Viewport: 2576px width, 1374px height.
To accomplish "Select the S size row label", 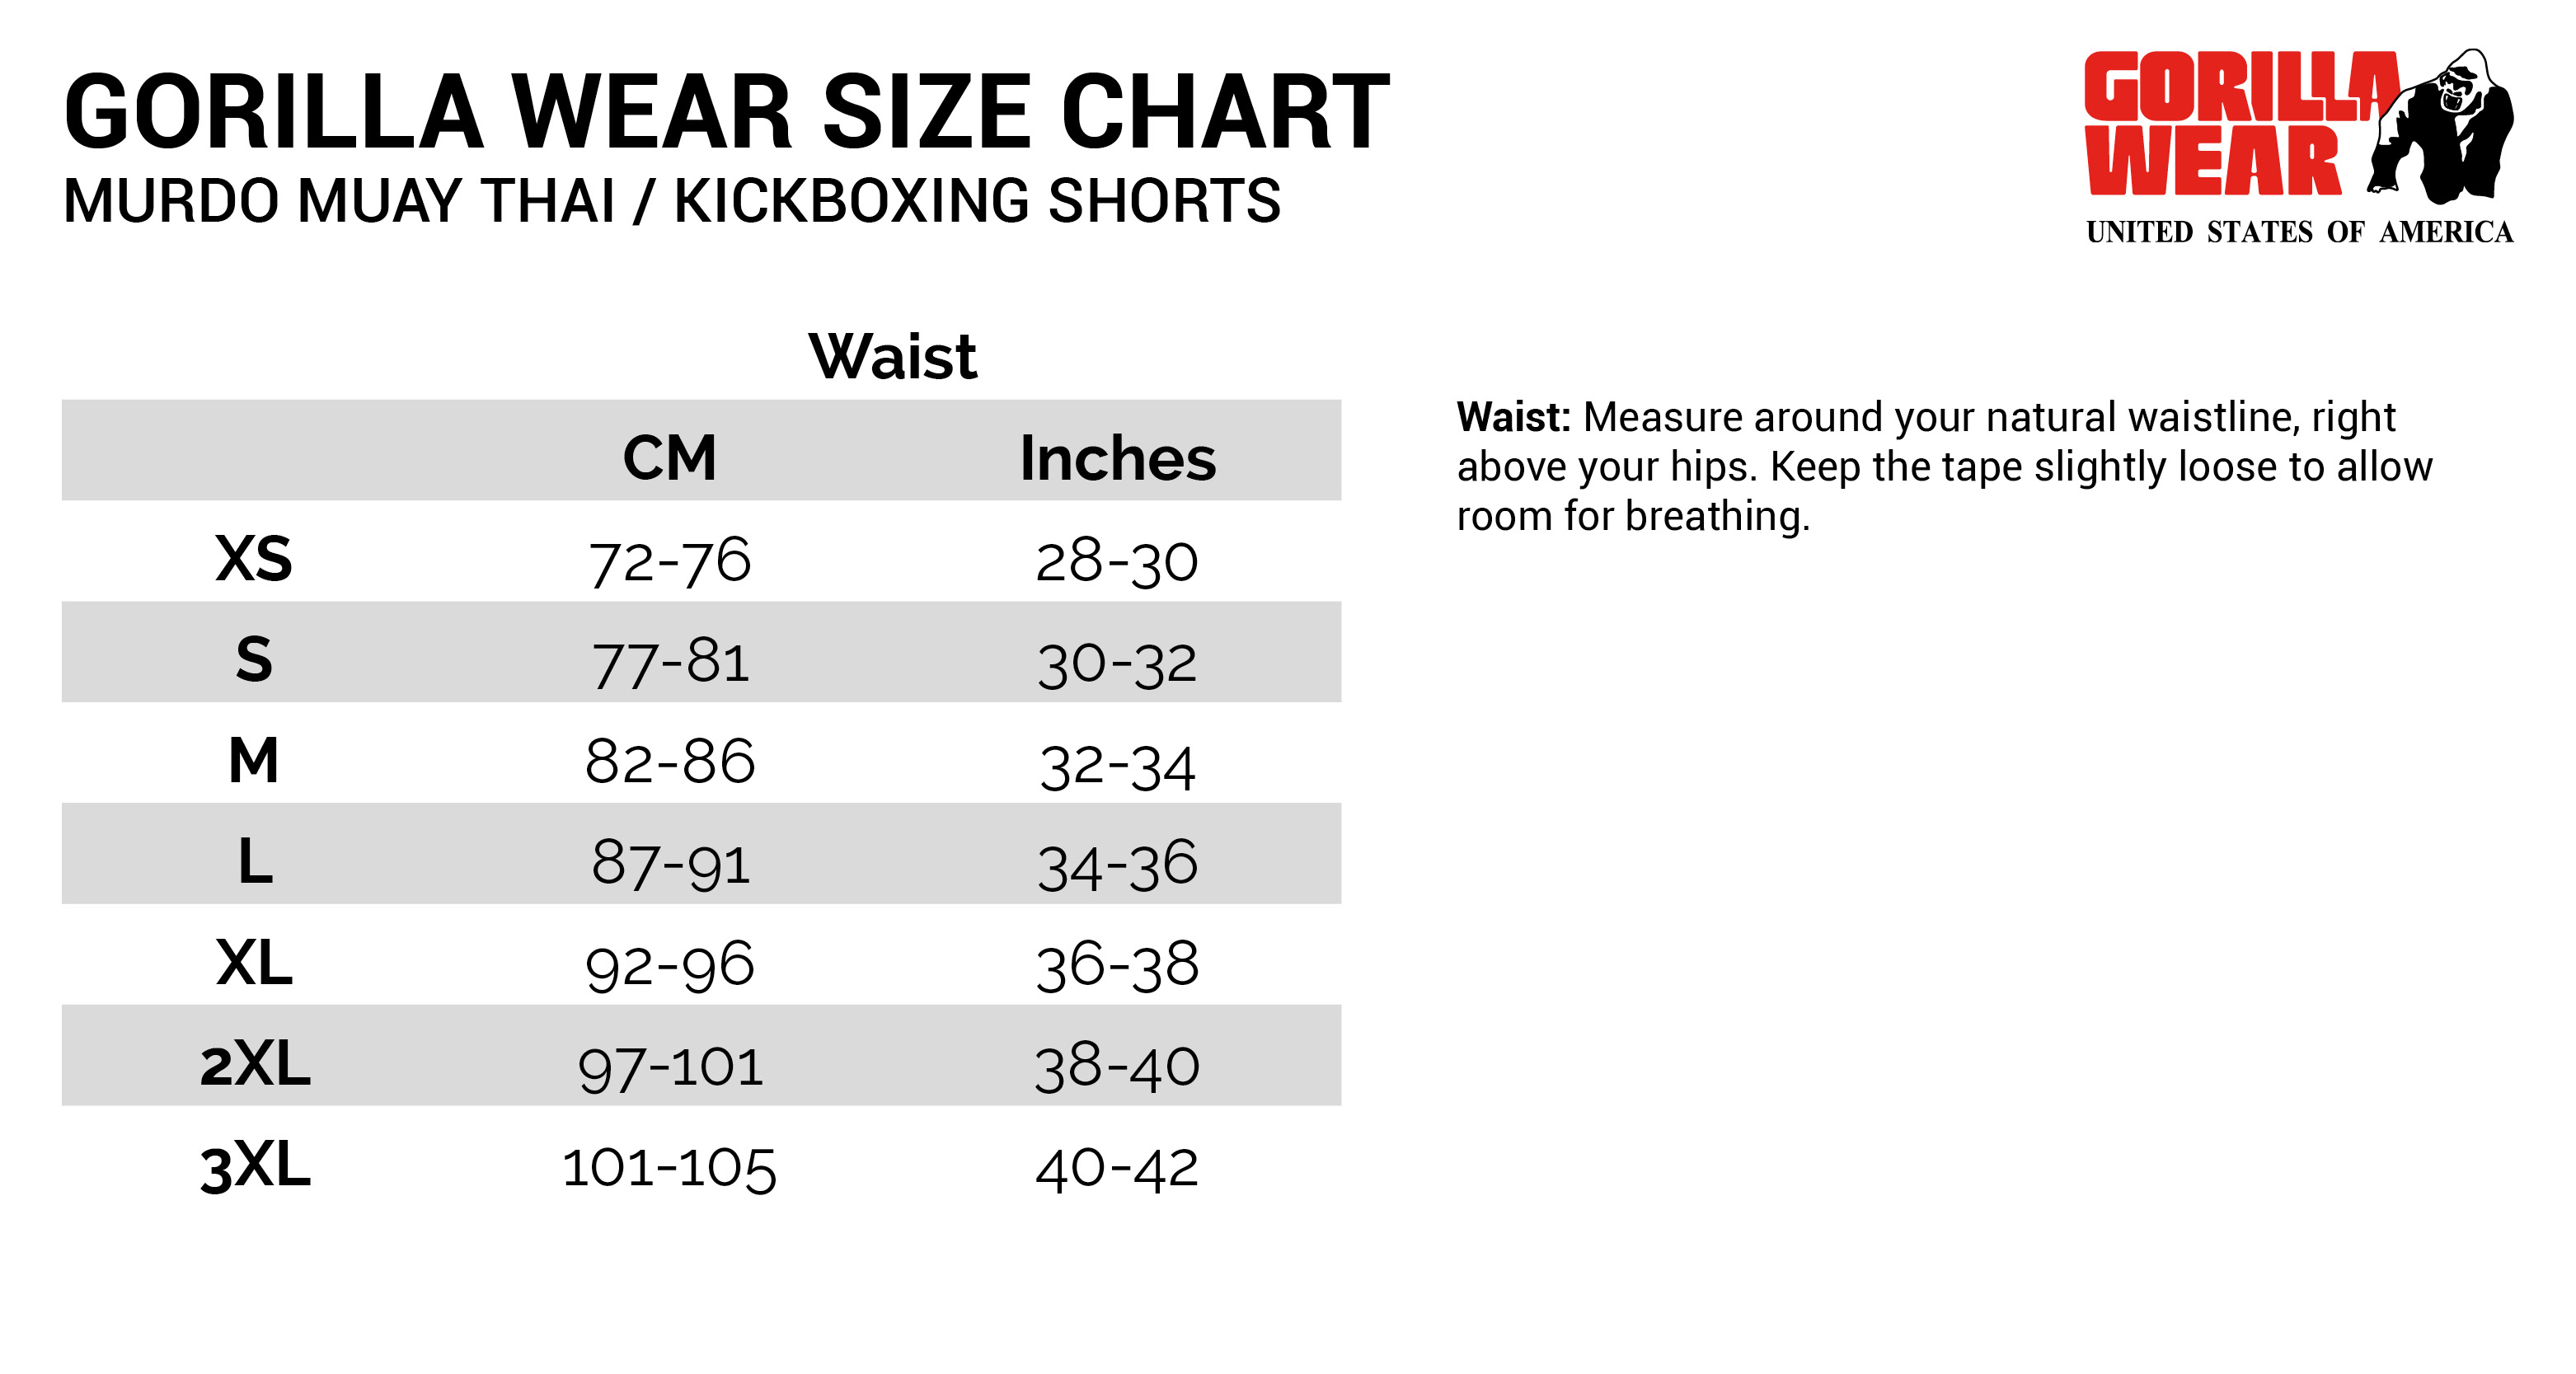I will coord(254,660).
